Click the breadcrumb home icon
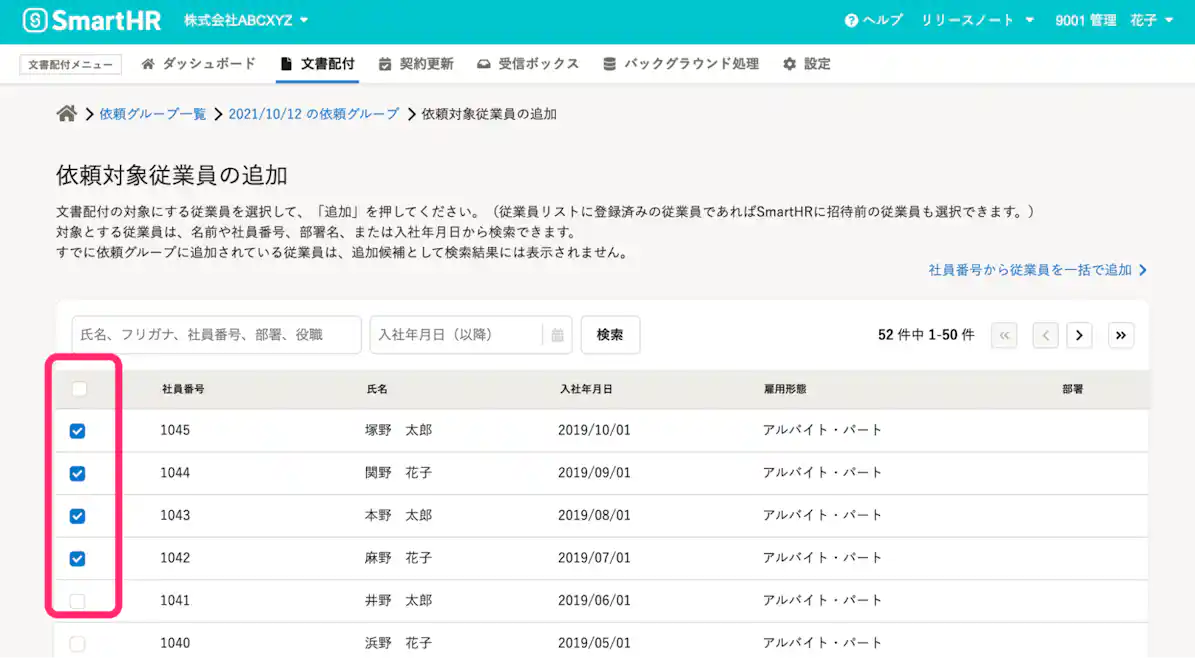 click(66, 113)
